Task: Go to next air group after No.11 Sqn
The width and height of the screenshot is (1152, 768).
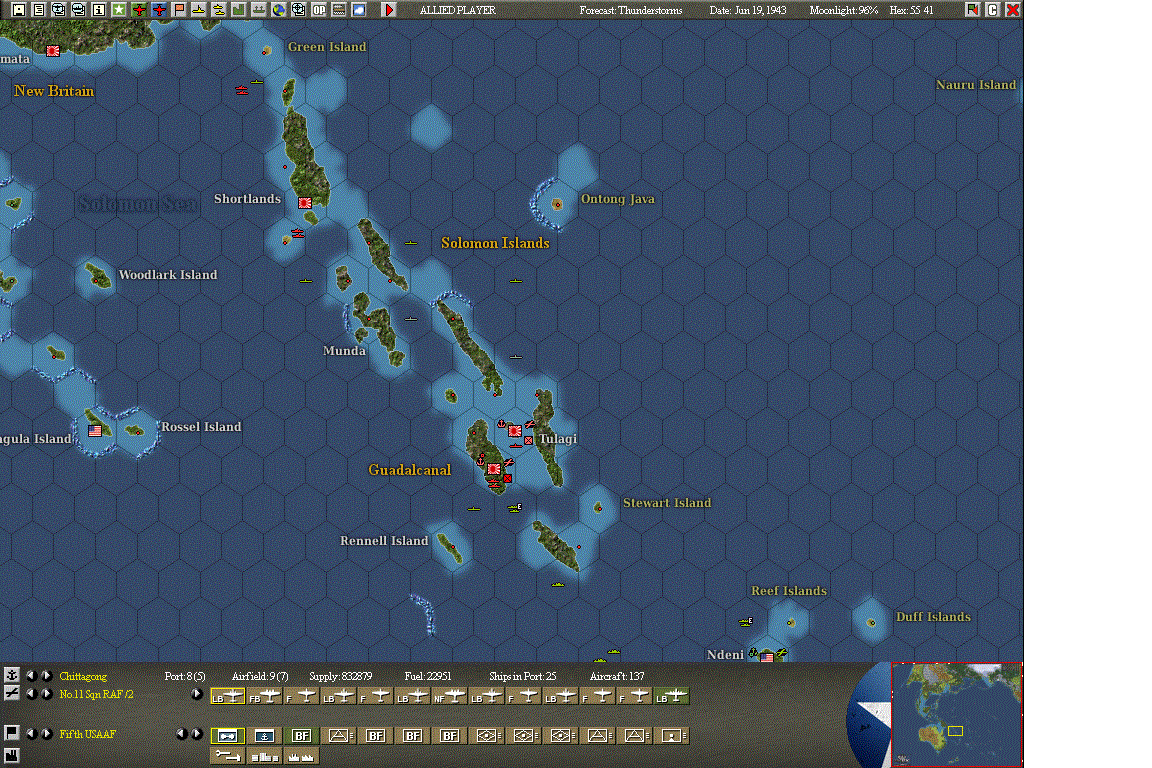Action: coord(46,693)
